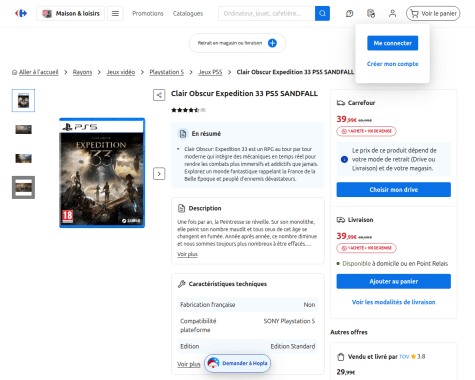Show next product image with arrow

tap(159, 174)
